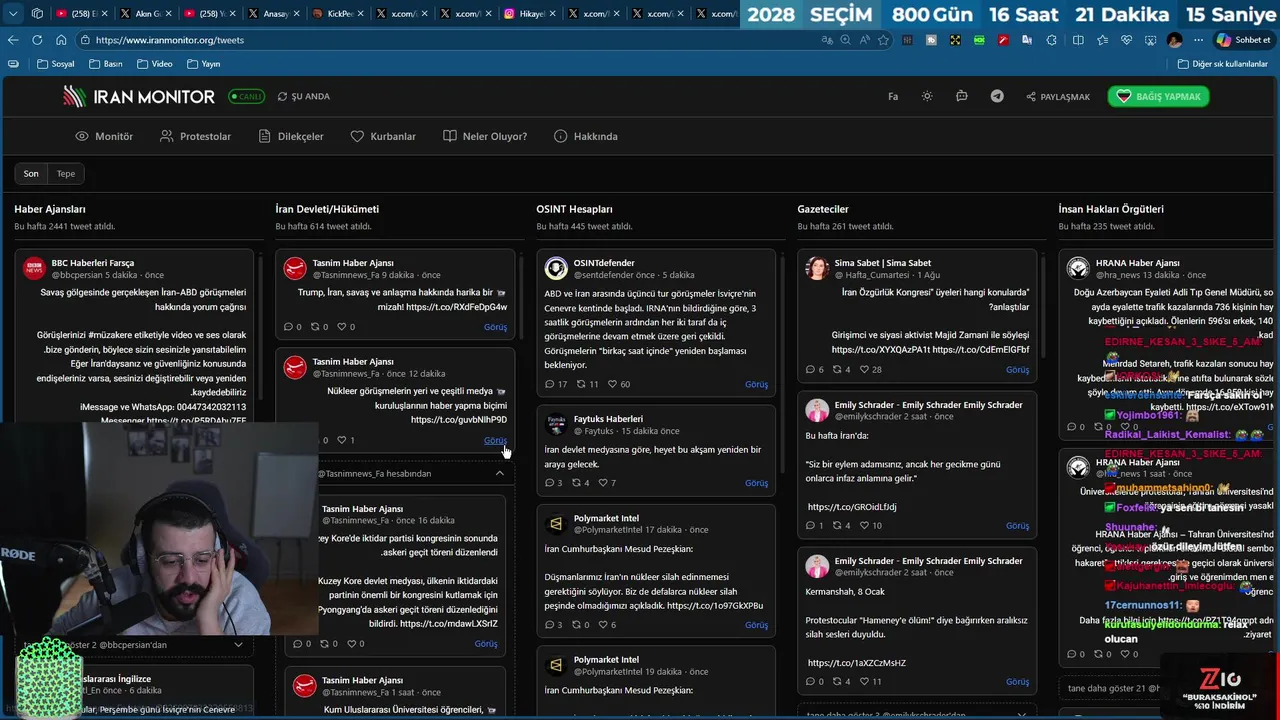
Task: Open the chat bubble icon in site header
Action: pos(961,96)
